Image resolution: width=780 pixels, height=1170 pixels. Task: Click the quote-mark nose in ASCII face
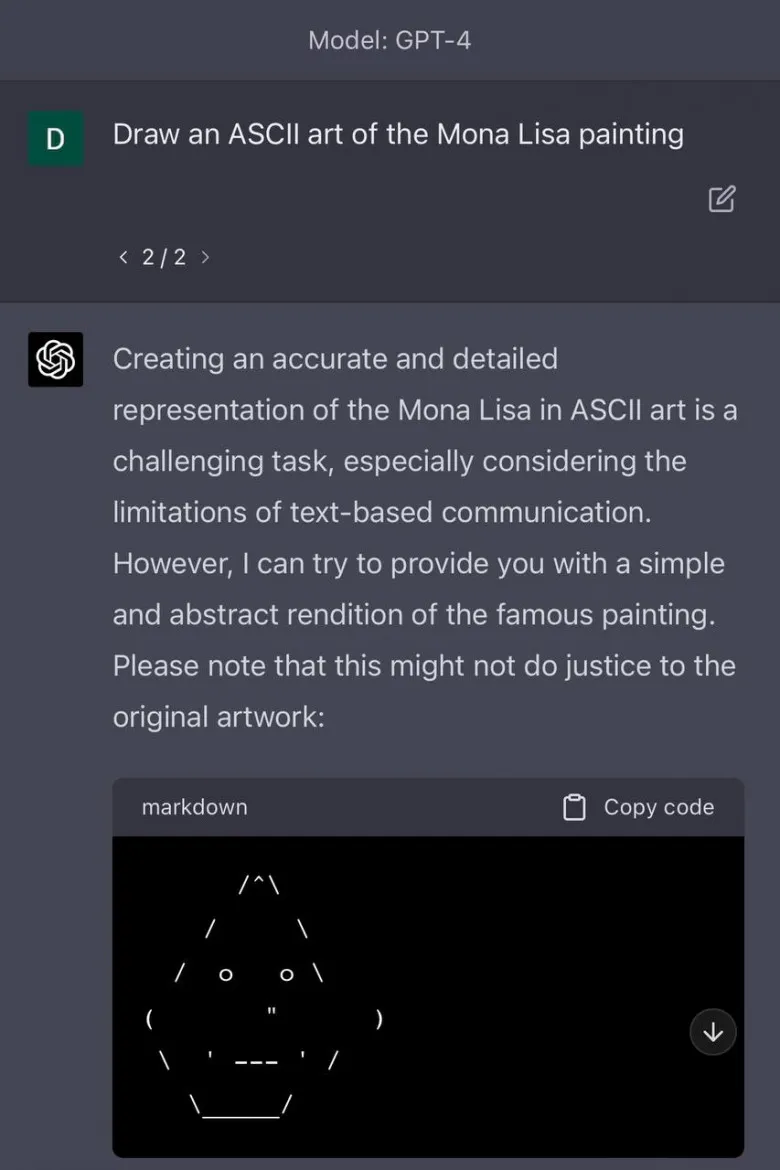272,1011
